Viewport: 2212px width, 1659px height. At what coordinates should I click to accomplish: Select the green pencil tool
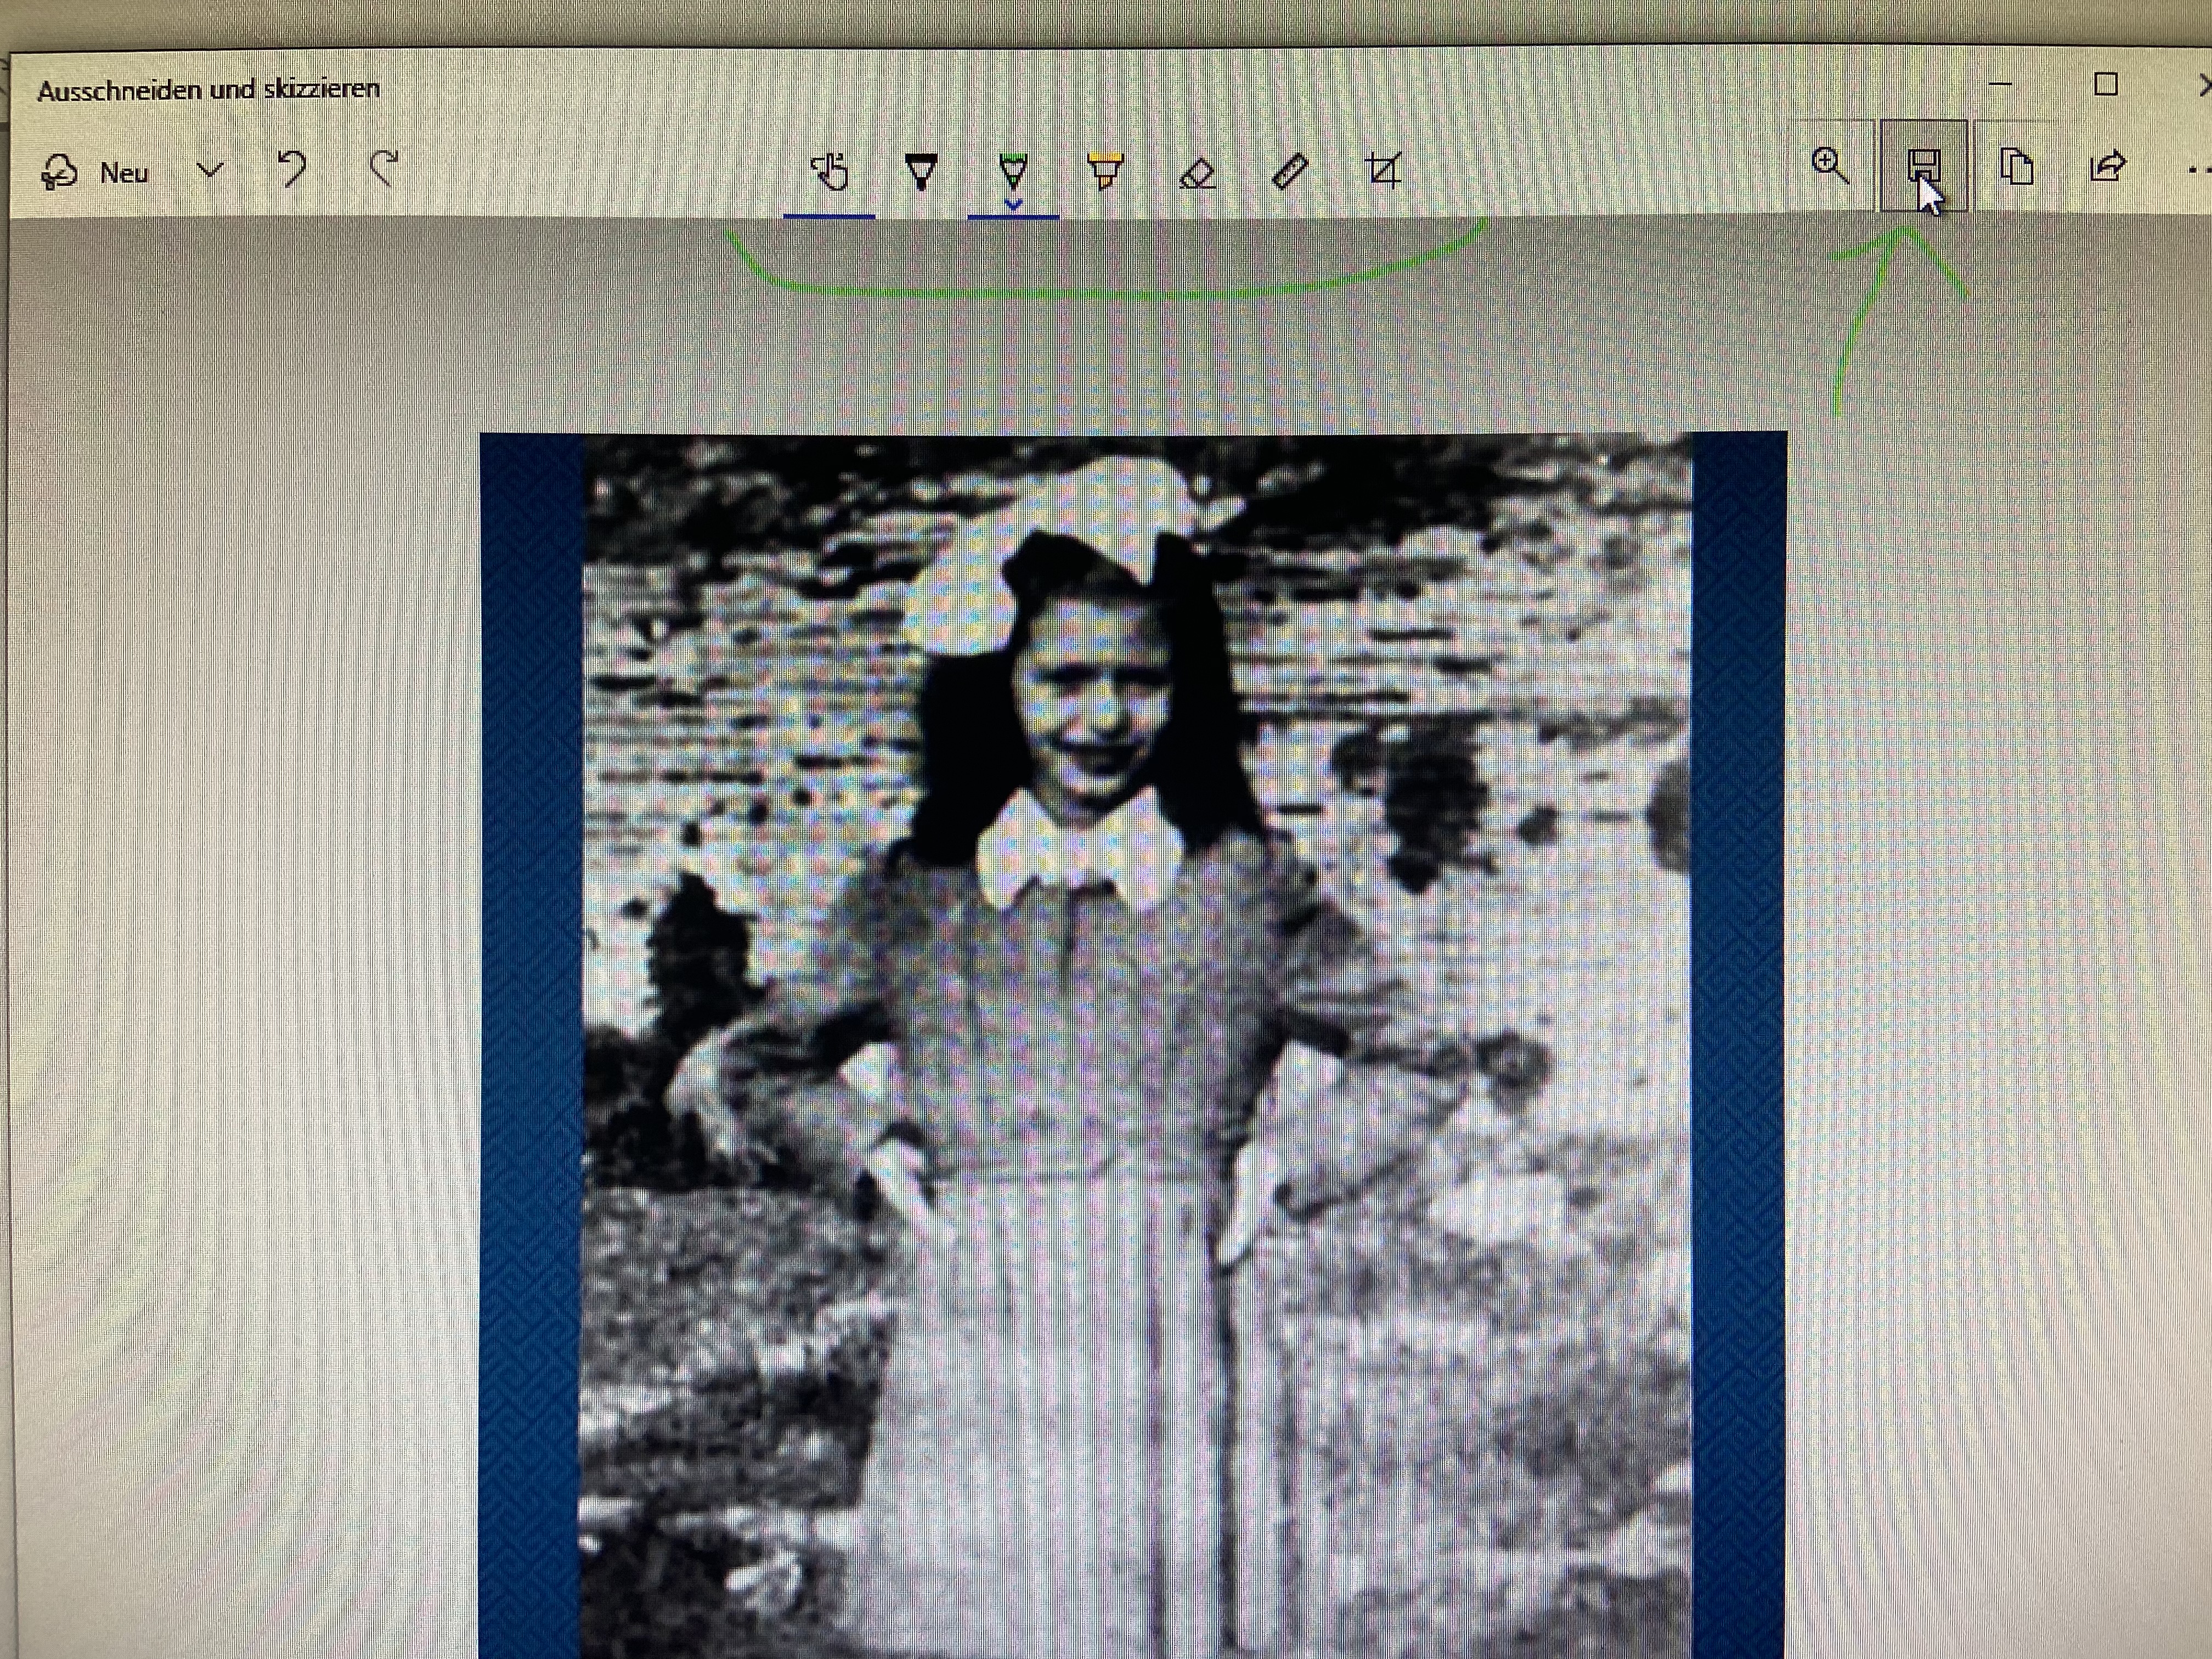click(x=1013, y=170)
